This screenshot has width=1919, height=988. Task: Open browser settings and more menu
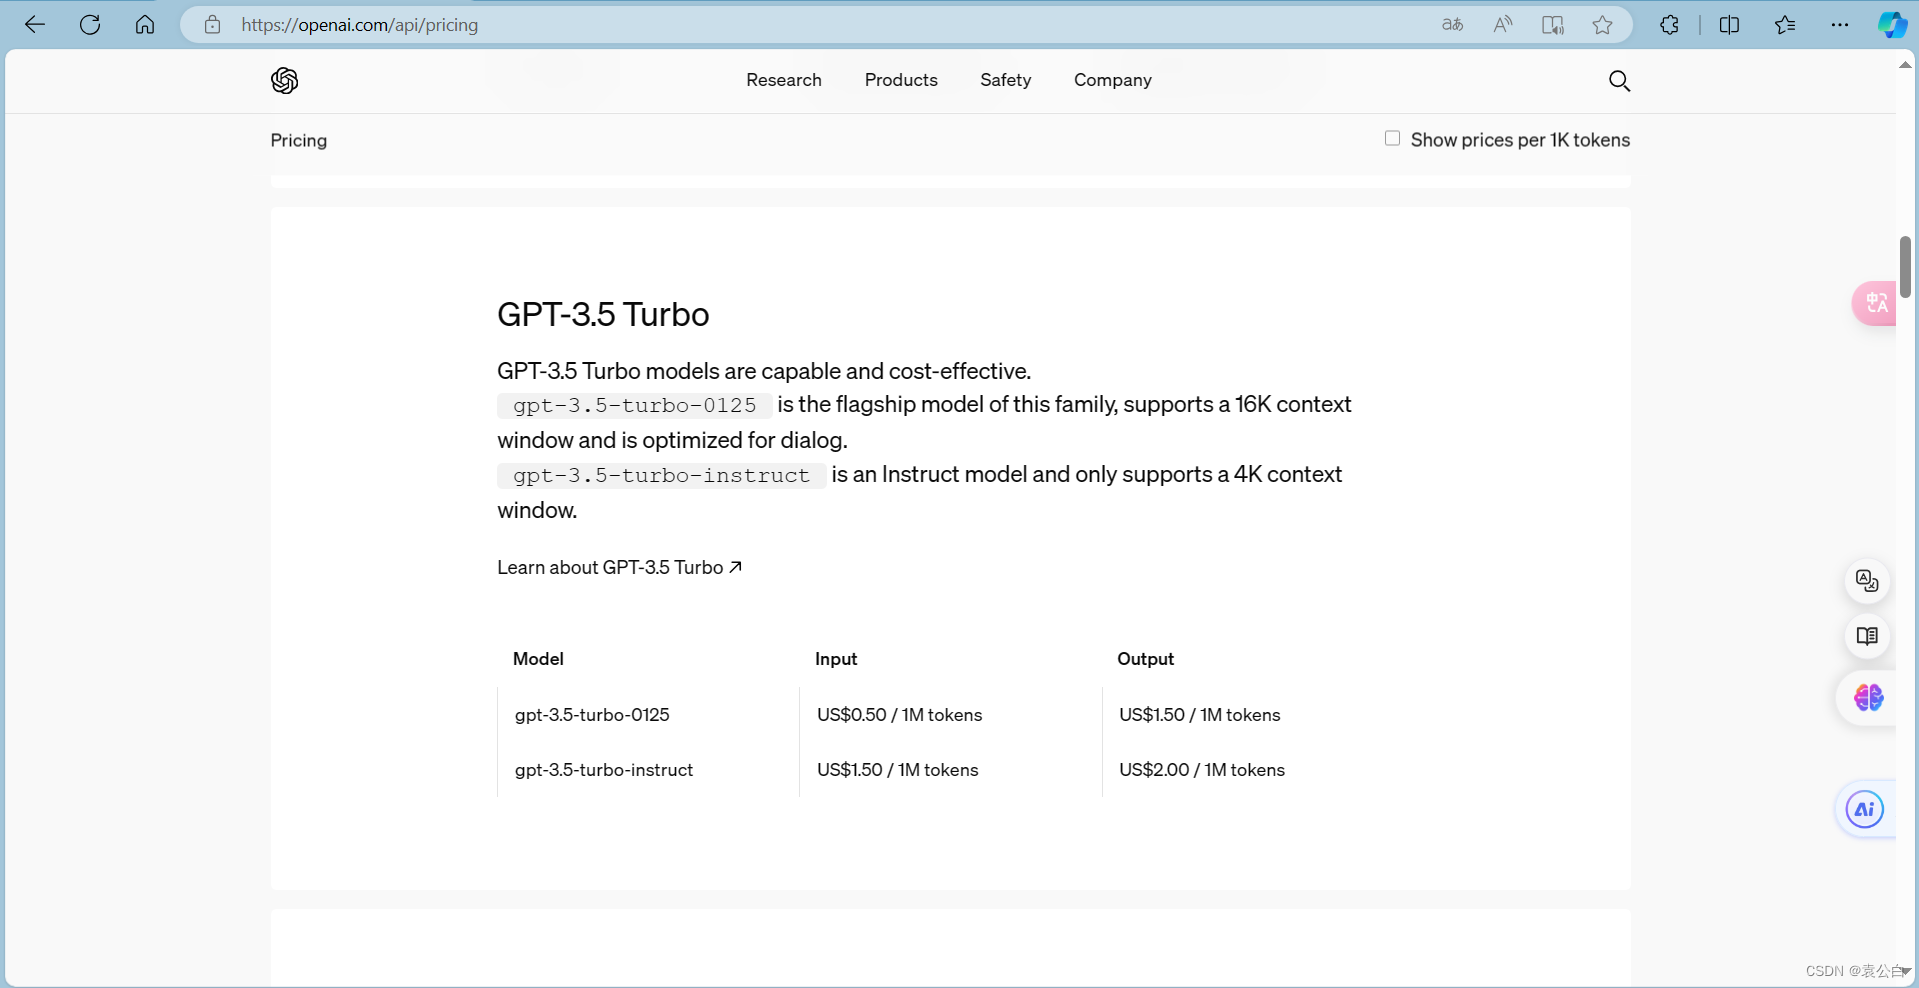coord(1840,25)
